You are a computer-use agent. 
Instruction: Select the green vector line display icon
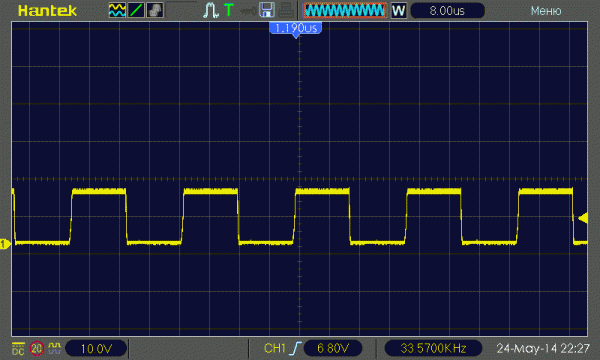tap(136, 10)
